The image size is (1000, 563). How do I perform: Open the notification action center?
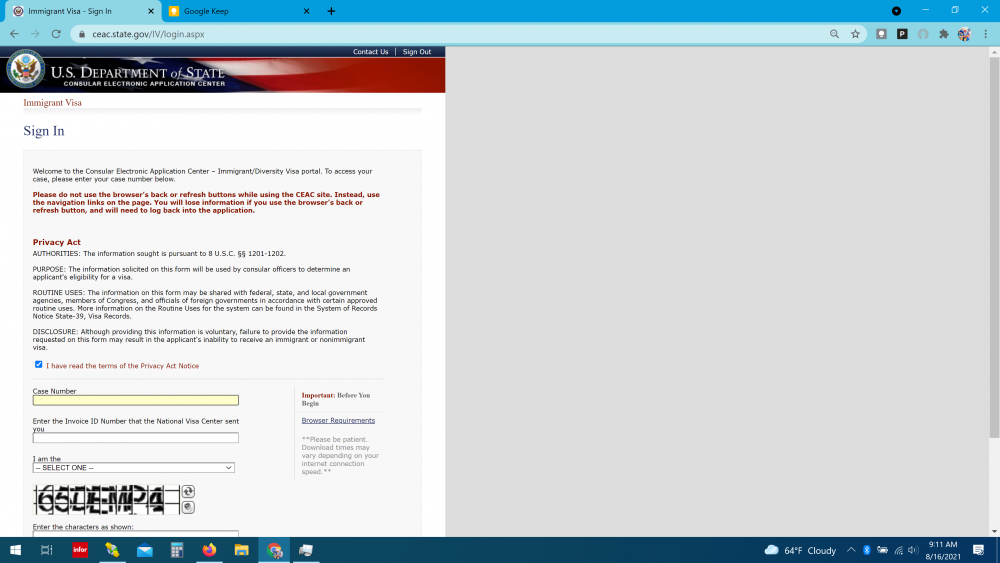click(x=978, y=550)
